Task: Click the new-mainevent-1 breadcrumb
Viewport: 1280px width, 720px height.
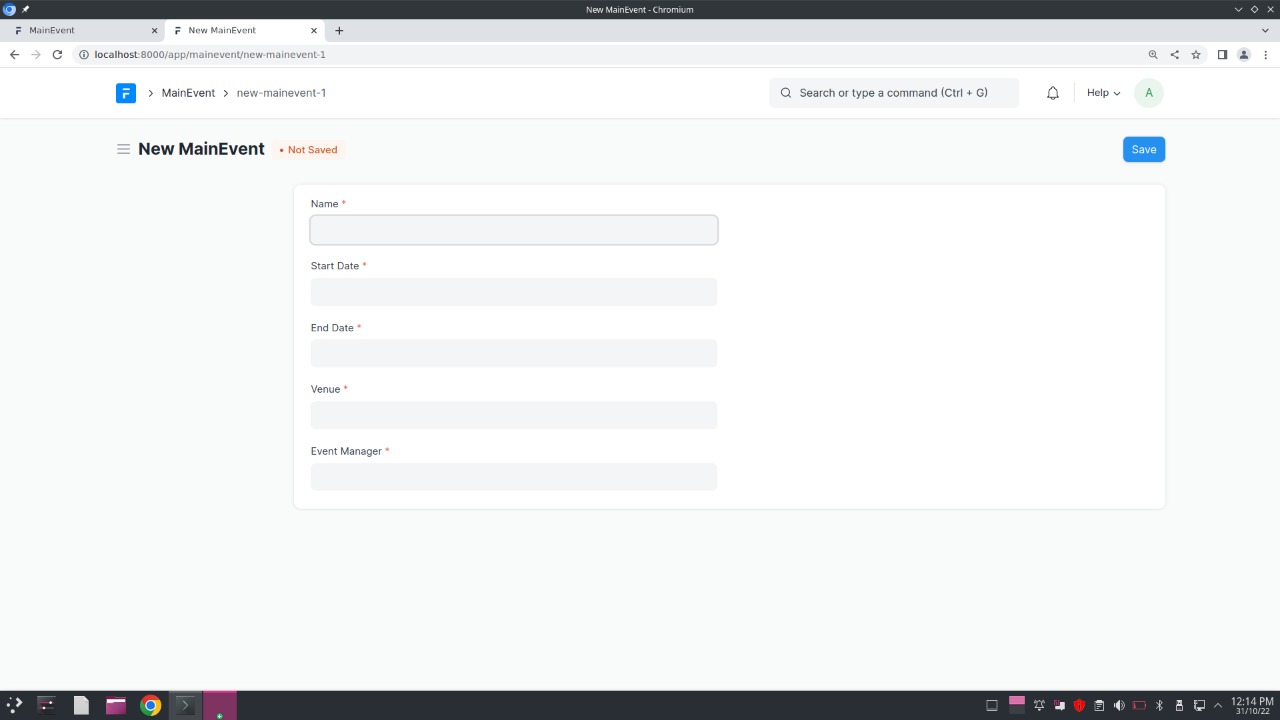Action: 281,93
